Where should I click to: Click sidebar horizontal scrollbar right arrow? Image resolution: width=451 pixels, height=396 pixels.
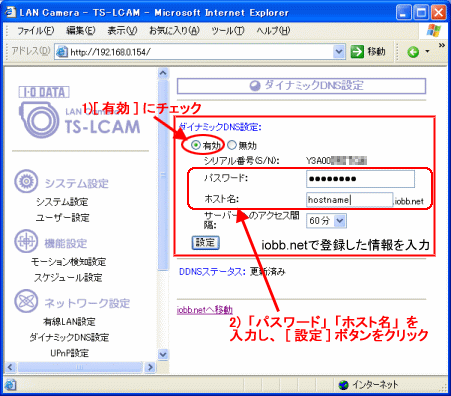pos(150,367)
